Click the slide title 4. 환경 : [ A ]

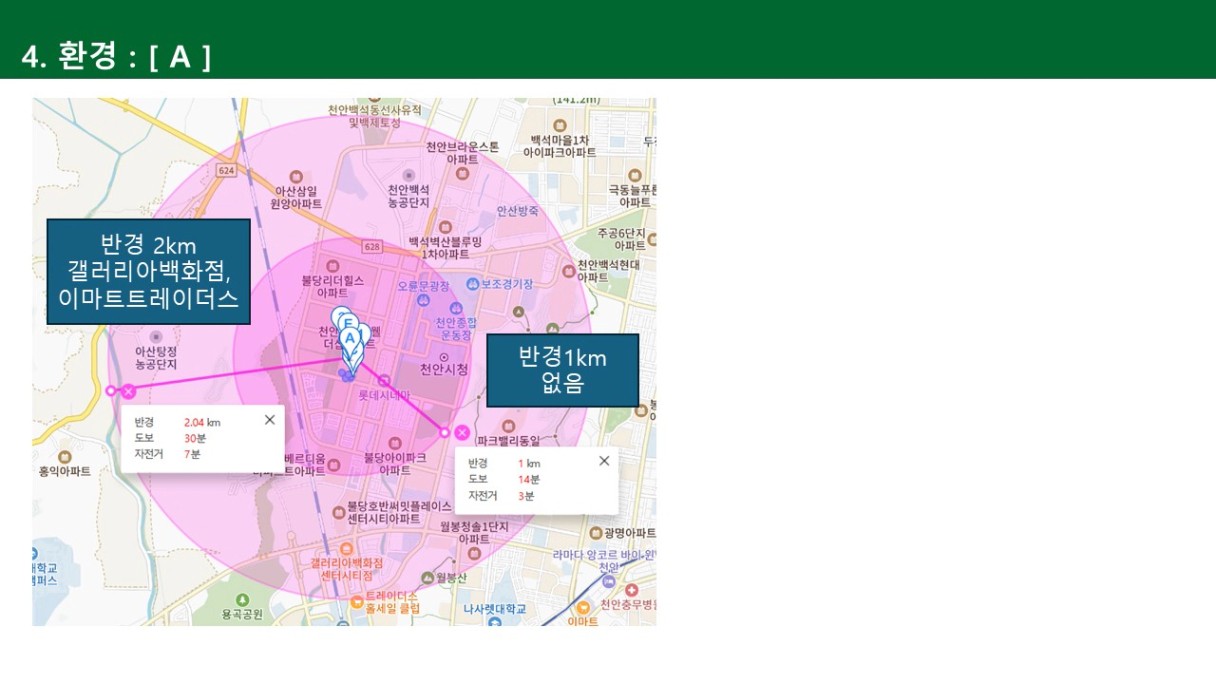pos(116,58)
